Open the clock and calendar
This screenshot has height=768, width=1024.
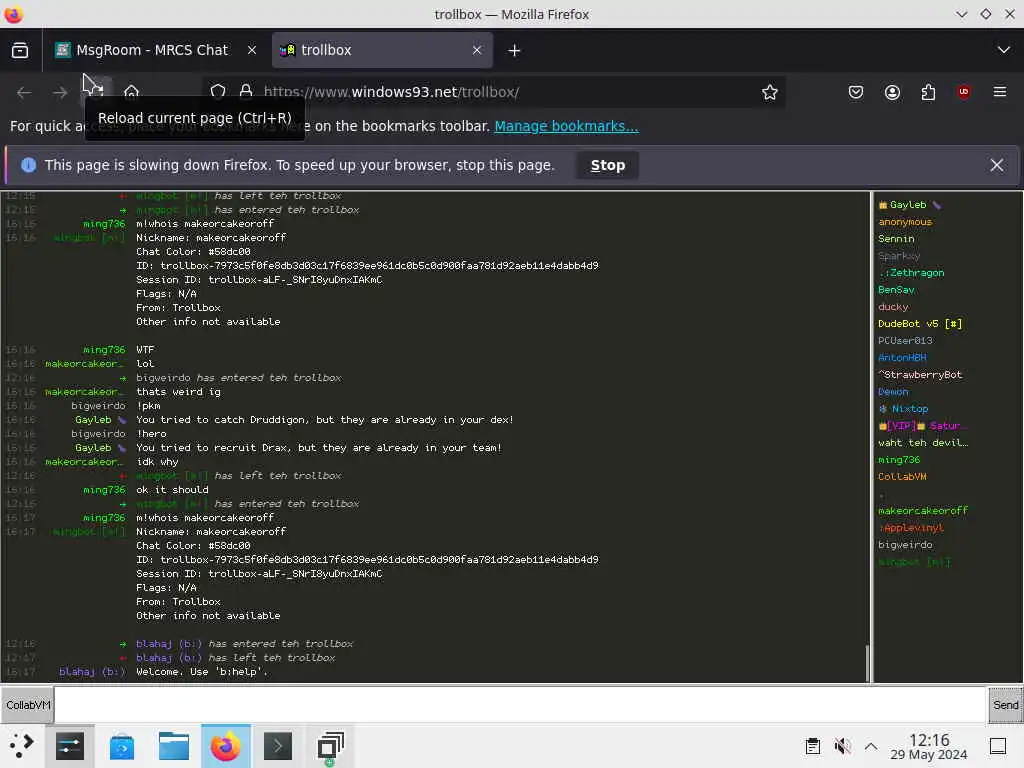click(929, 746)
